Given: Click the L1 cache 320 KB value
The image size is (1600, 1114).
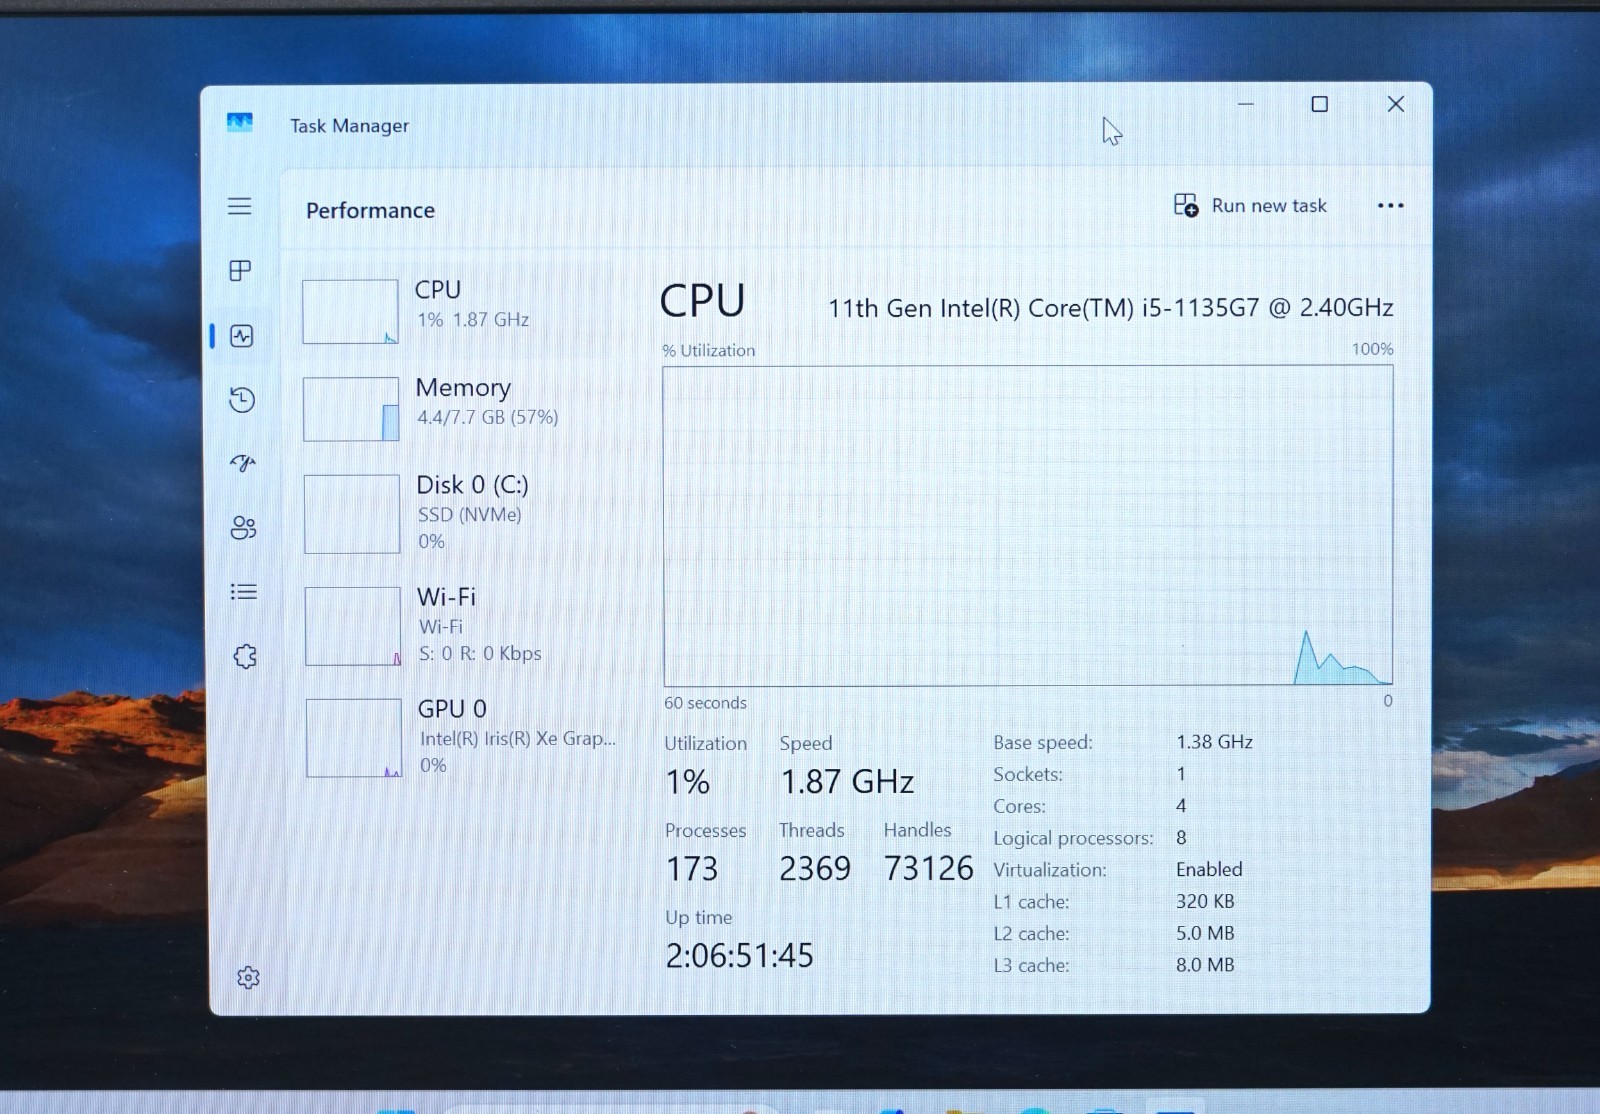Looking at the screenshot, I should pos(1205,901).
